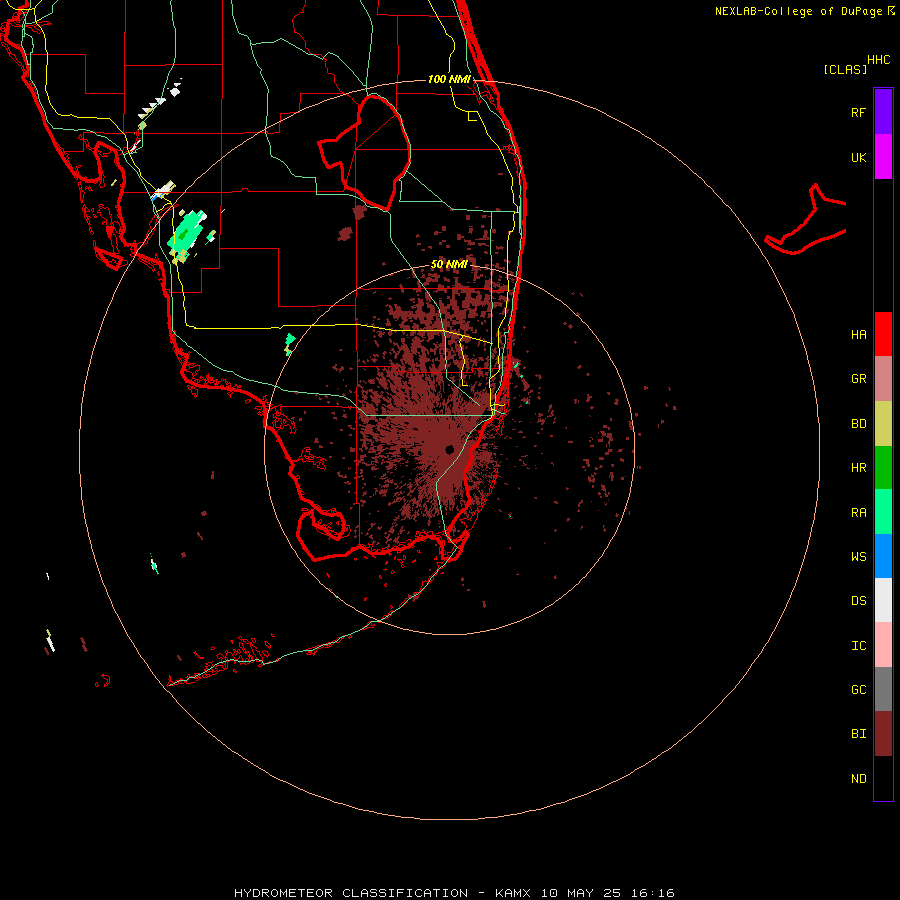The height and width of the screenshot is (900, 900).
Task: Click the "RF" legend label
Action: [x=858, y=112]
